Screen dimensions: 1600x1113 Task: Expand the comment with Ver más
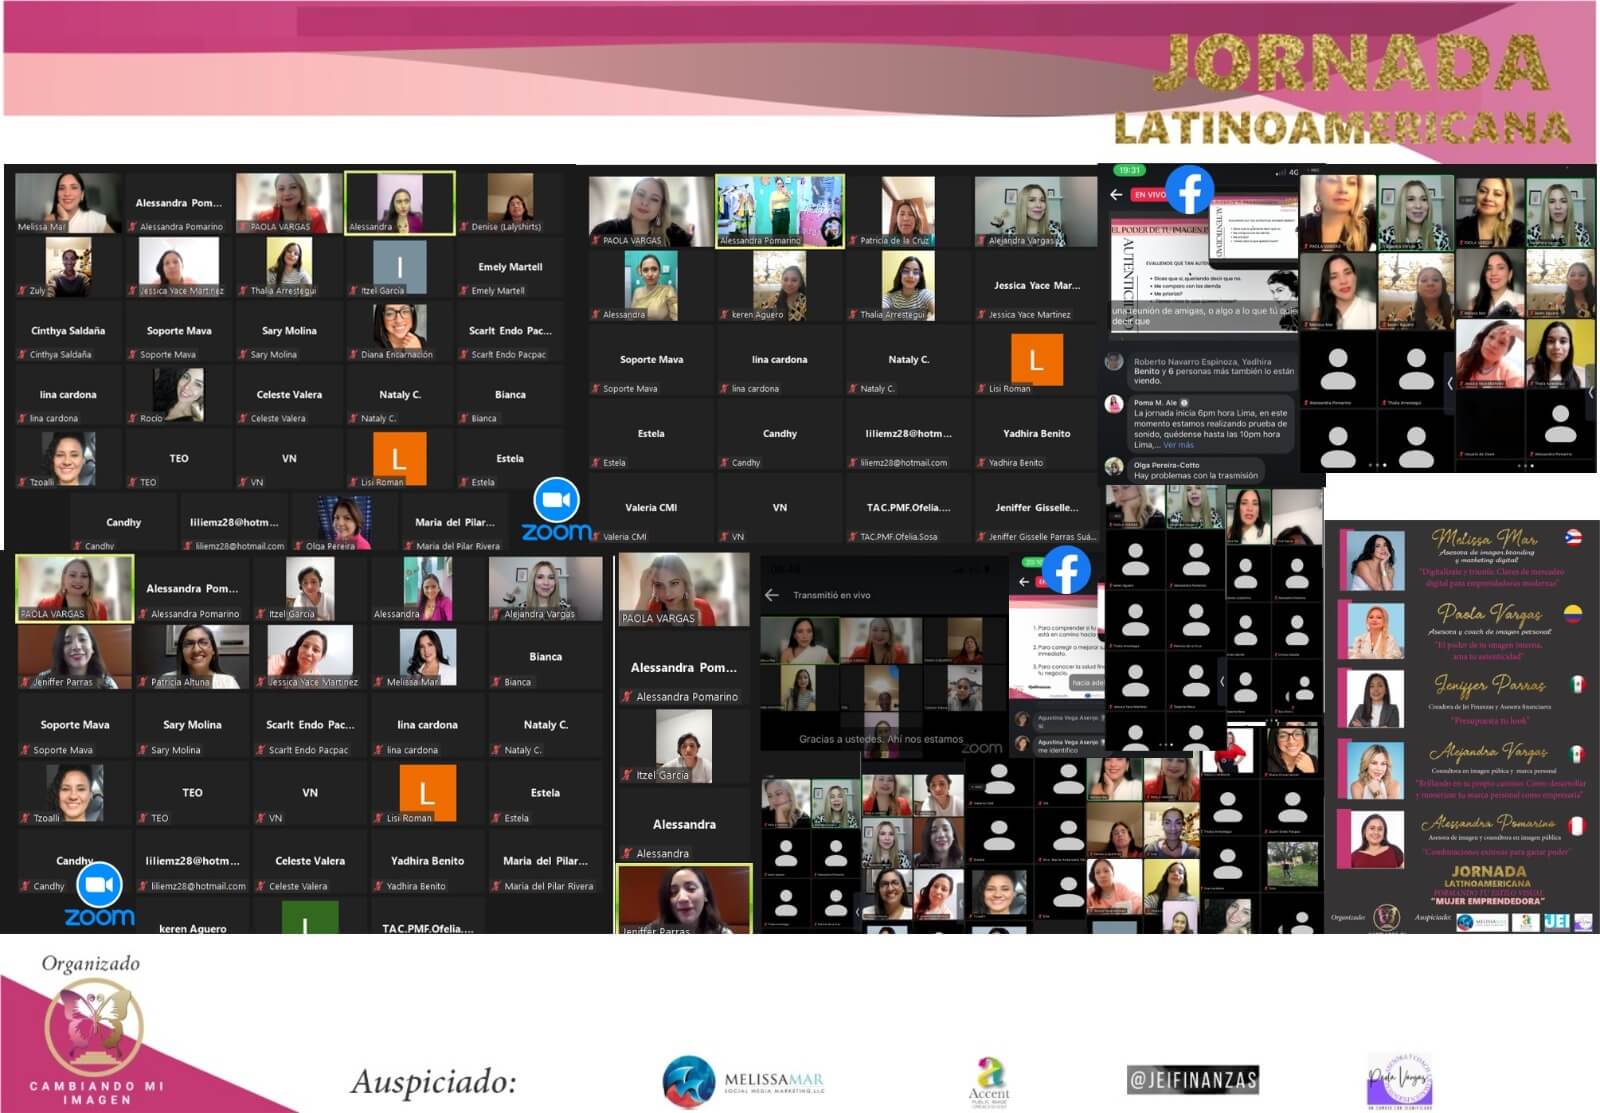[x=1178, y=445]
